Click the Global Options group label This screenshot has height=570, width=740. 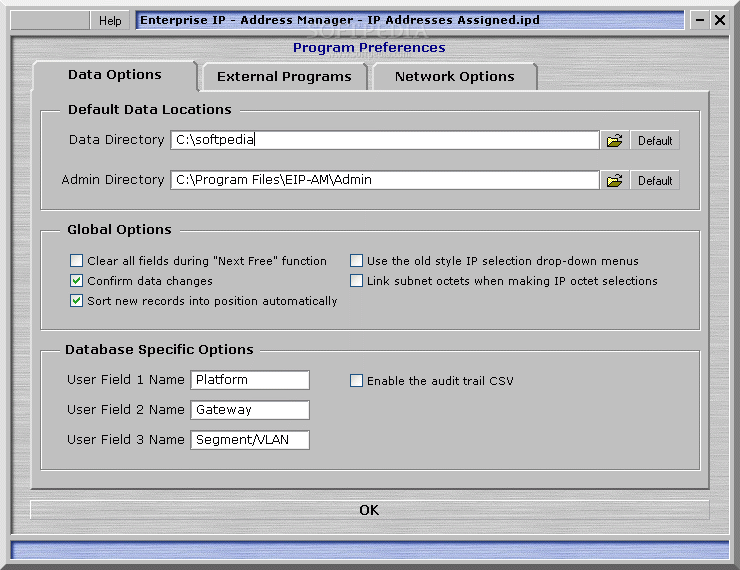point(119,230)
